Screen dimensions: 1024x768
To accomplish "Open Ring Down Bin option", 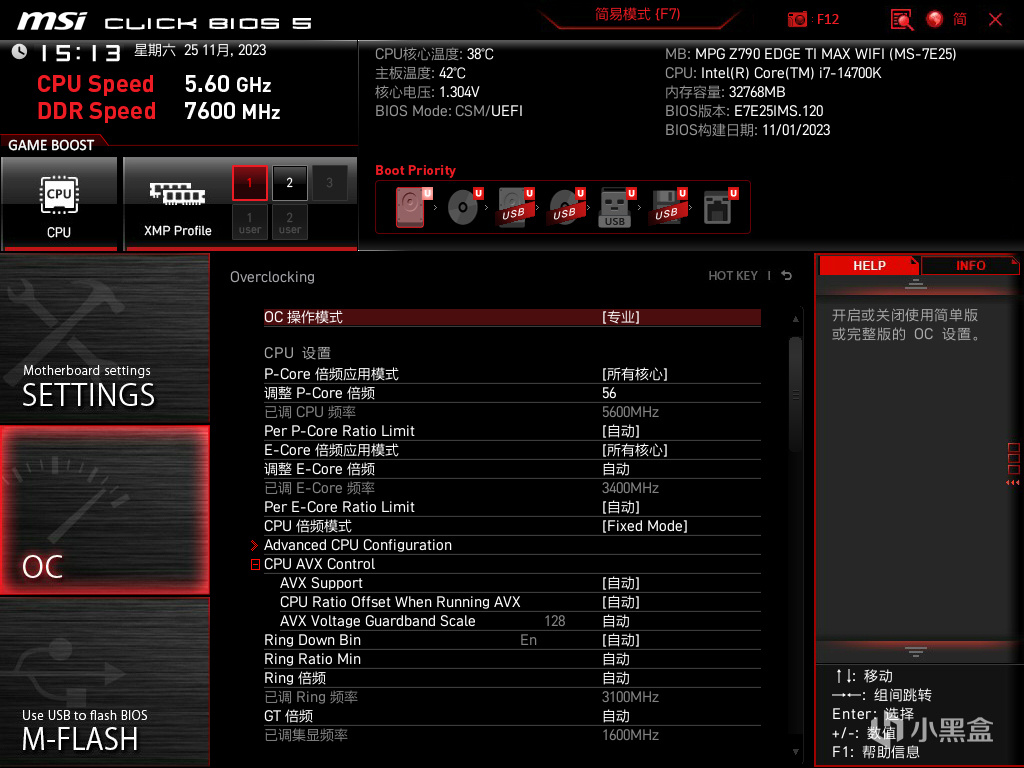I will coord(512,640).
